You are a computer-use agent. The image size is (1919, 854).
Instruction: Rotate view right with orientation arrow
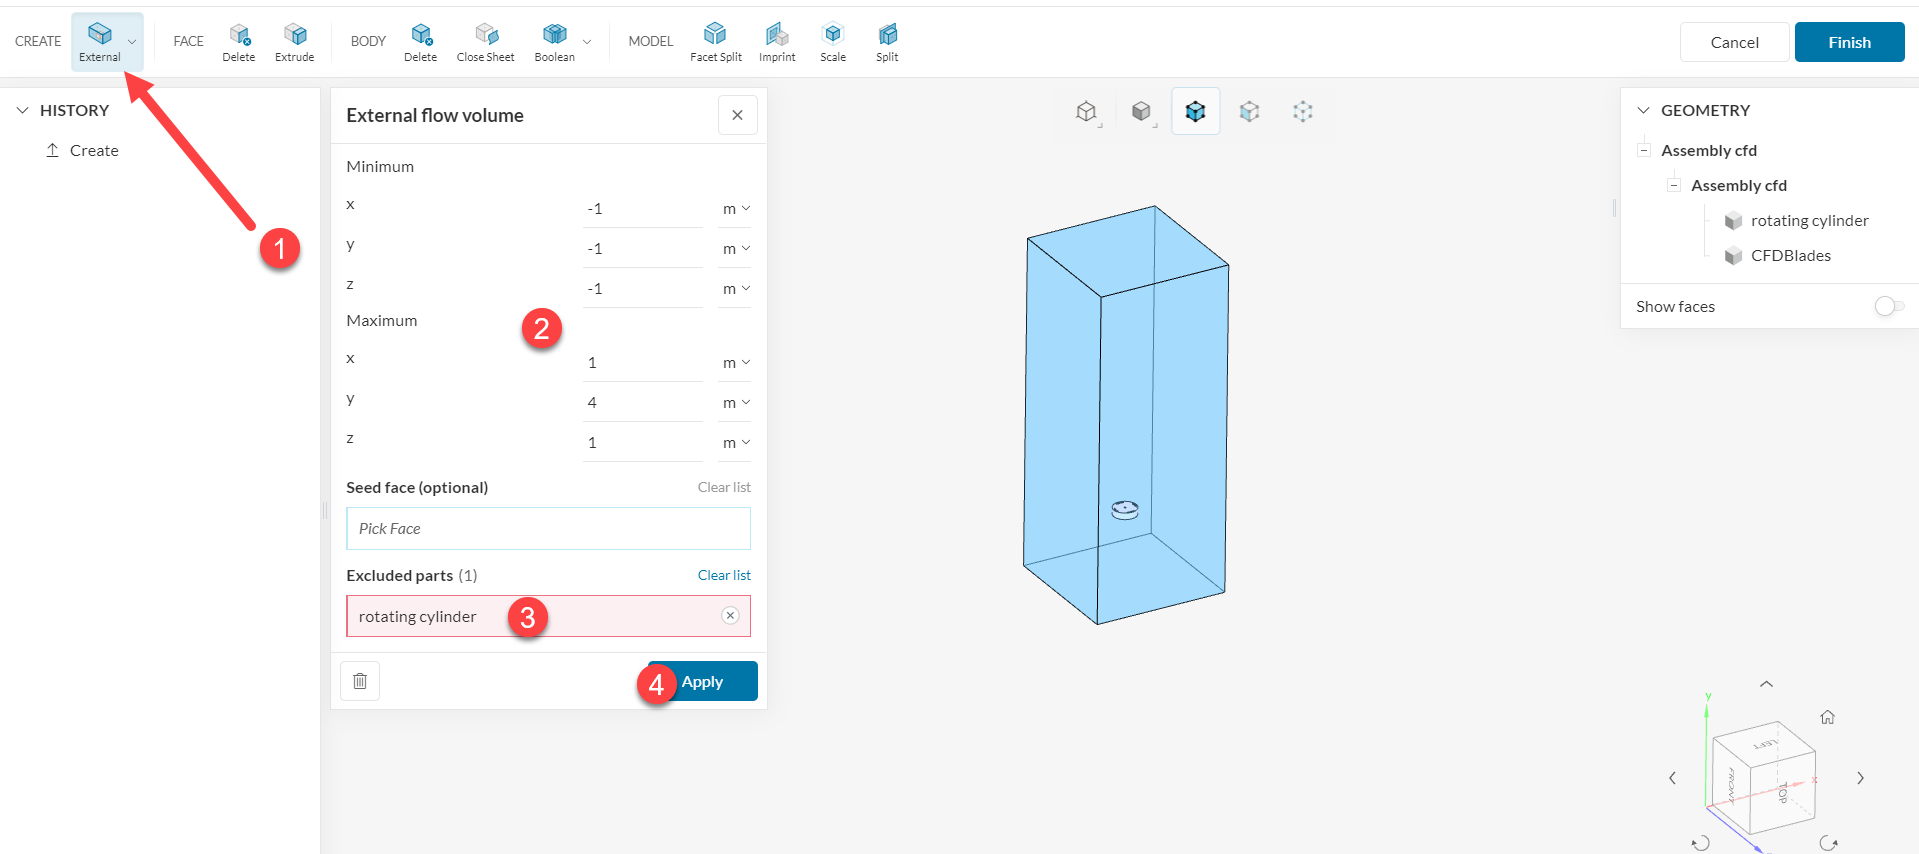[x=1860, y=778]
